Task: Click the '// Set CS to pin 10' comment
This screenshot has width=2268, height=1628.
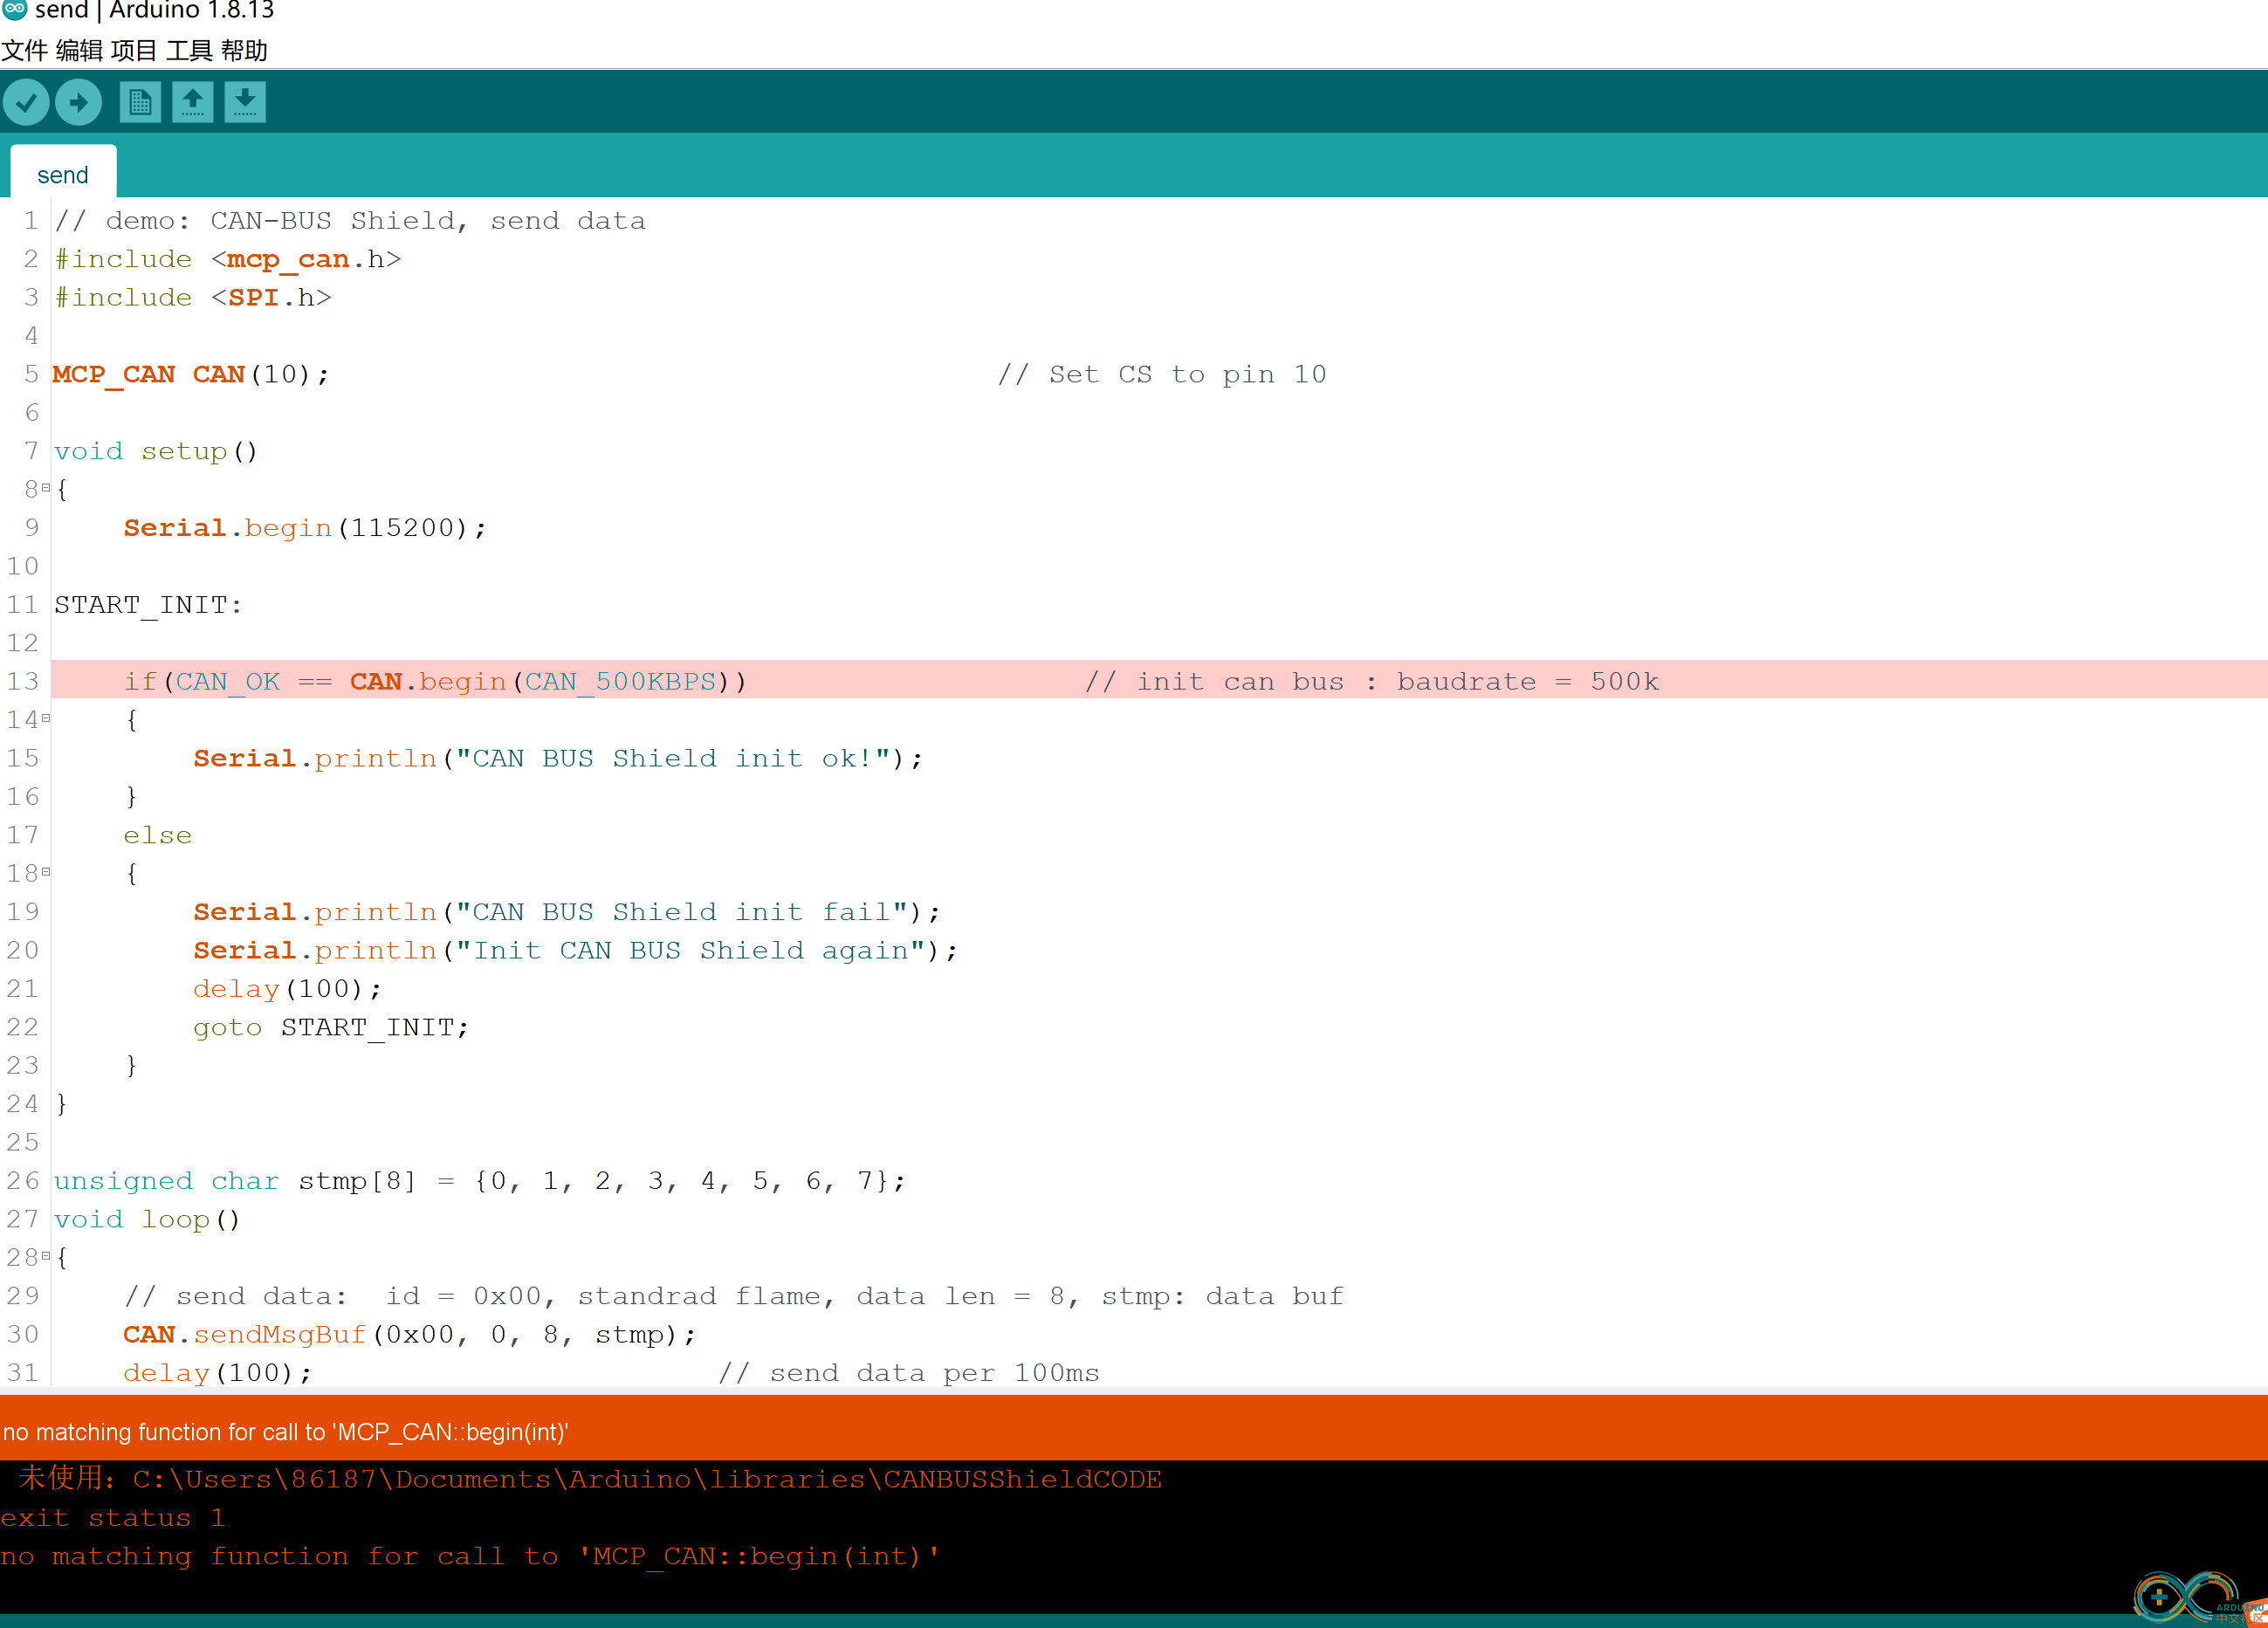Action: (1162, 374)
